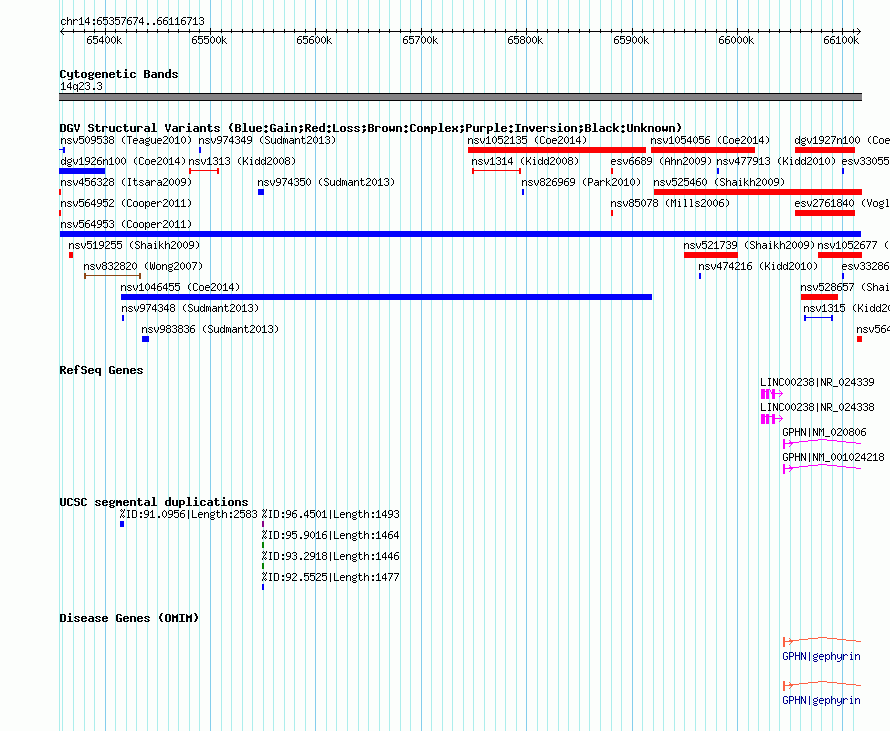Viewport: 890px width, 731px height.
Task: Click the nsv1052135 (Coe2014) red loss bar
Action: click(557, 150)
